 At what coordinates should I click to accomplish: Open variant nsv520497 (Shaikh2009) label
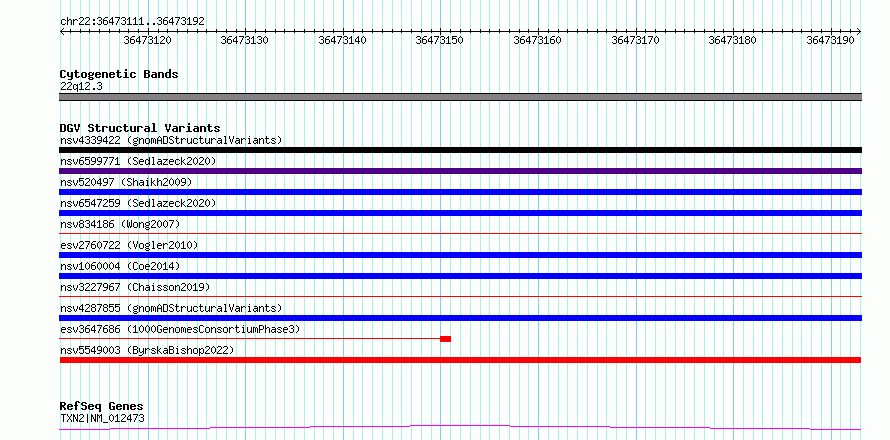(x=126, y=182)
